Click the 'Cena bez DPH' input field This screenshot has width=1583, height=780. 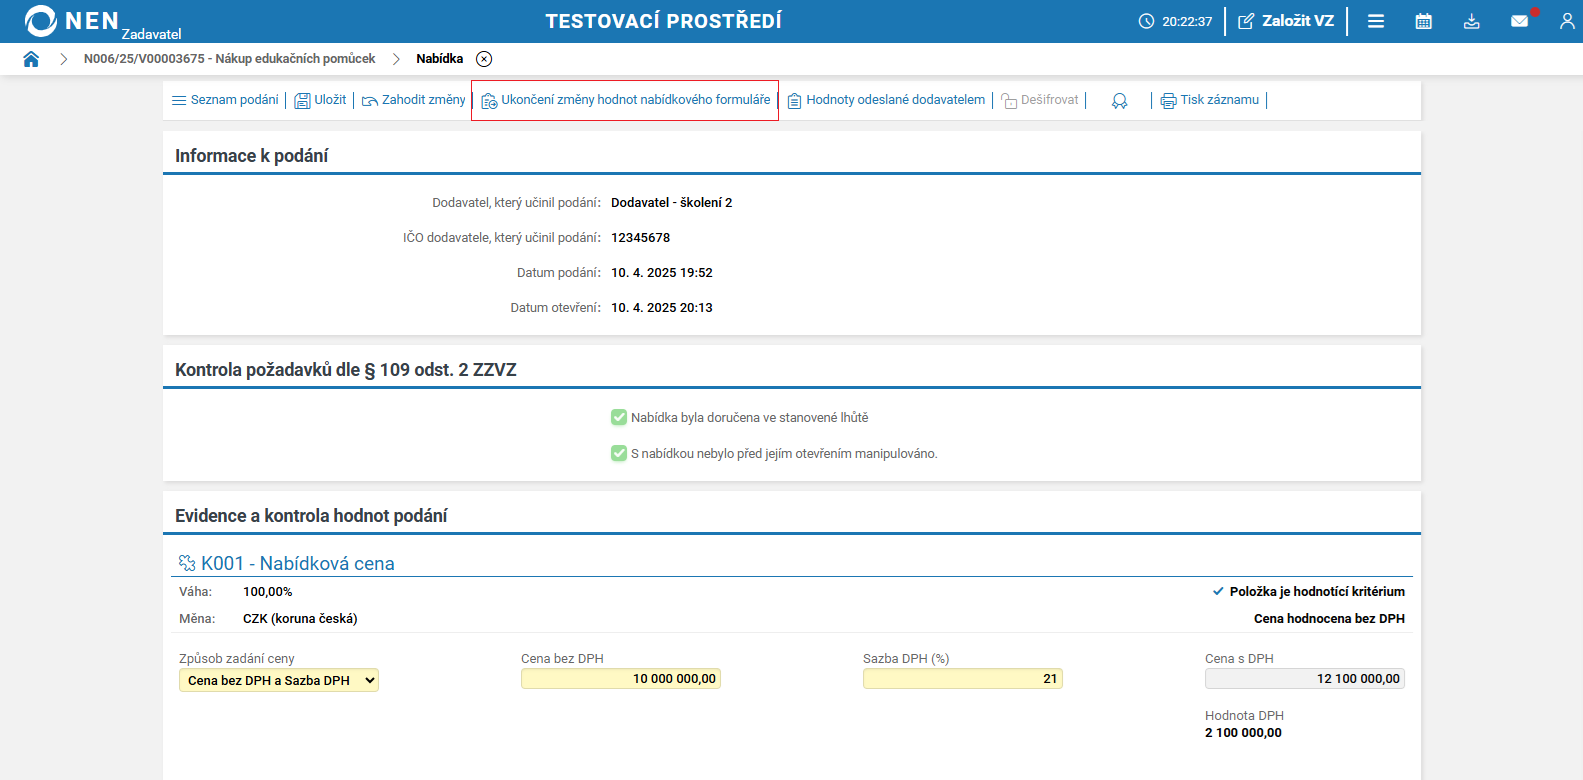pos(620,679)
